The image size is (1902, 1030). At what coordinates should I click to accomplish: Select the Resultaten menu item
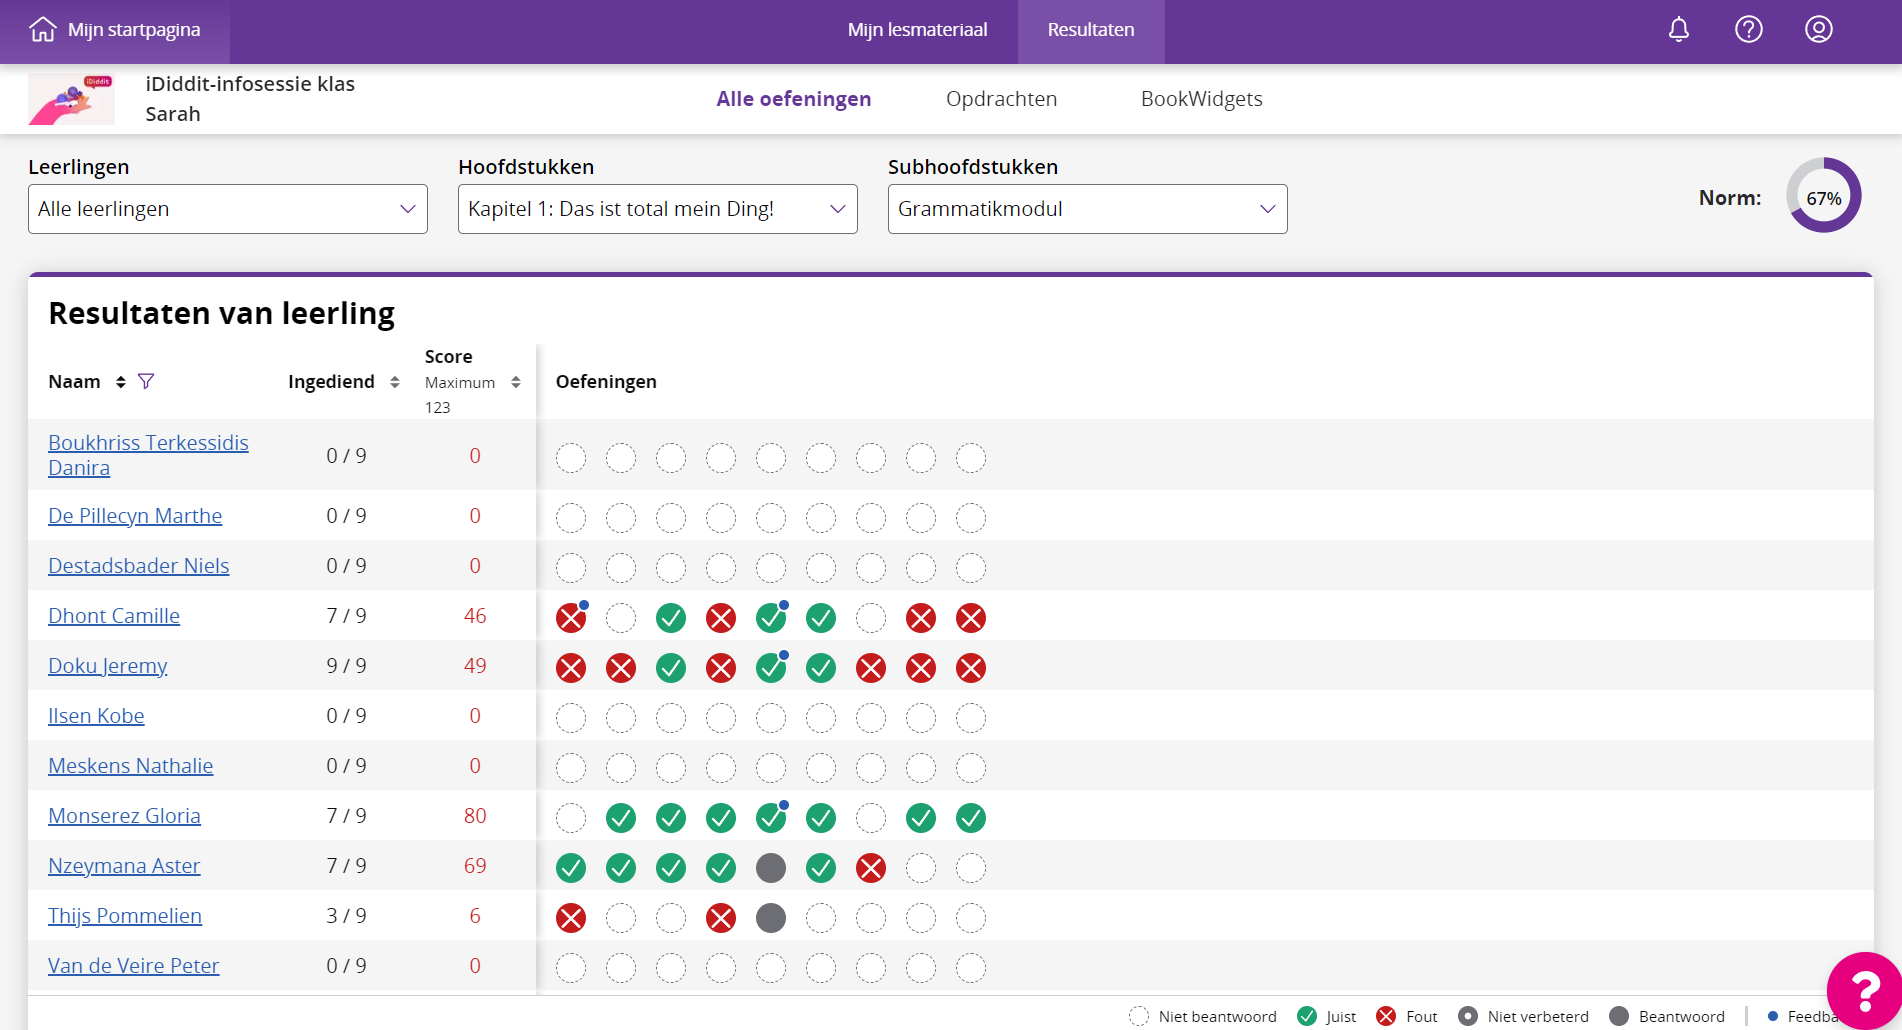pos(1091,30)
